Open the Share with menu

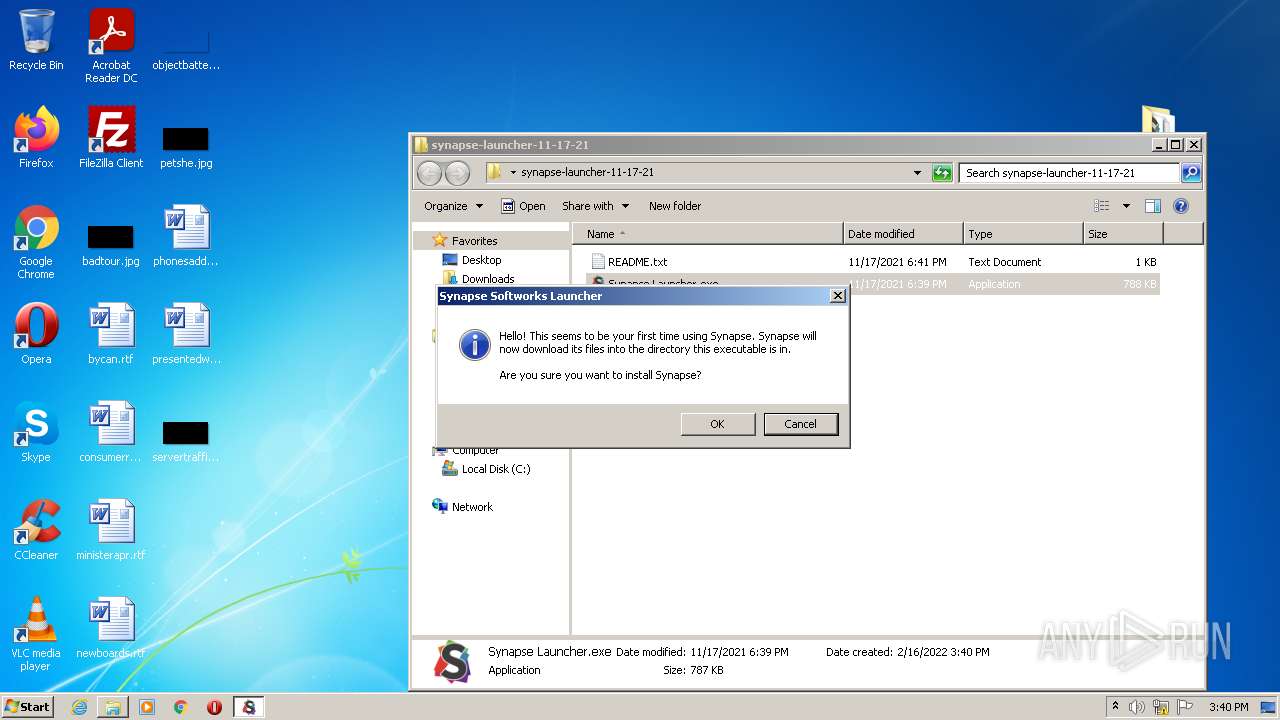[x=595, y=206]
